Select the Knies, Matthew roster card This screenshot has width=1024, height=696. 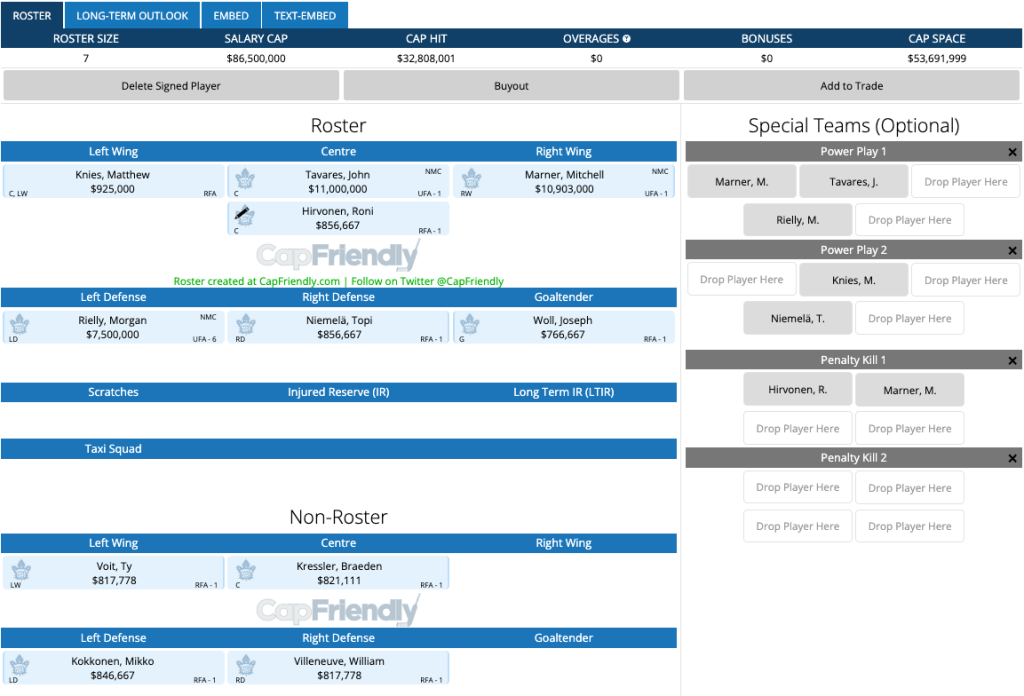pyautogui.click(x=113, y=182)
